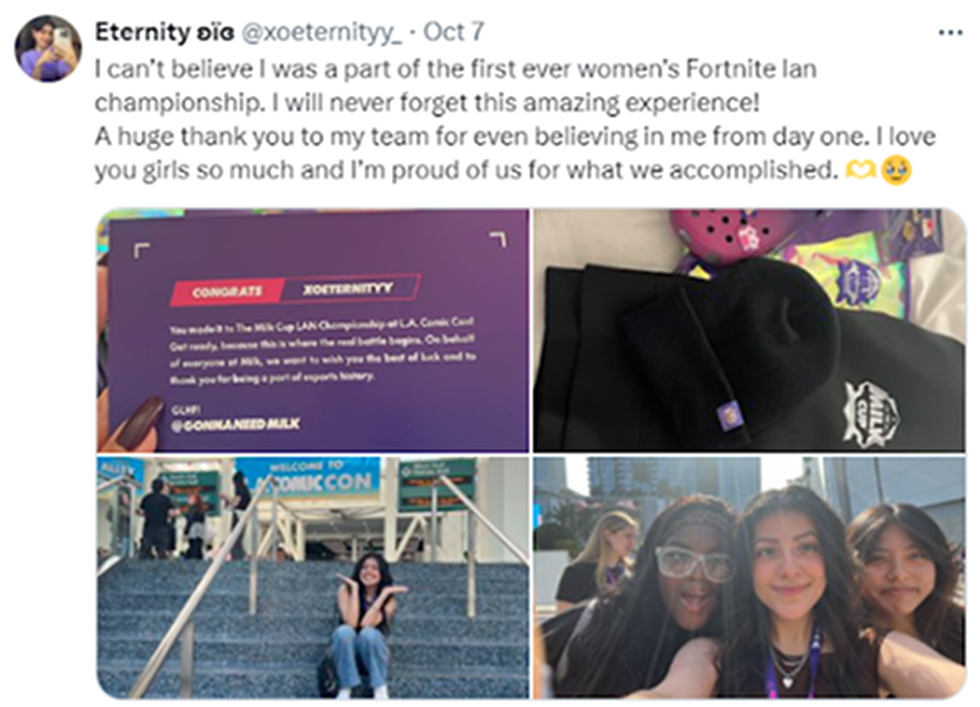
Task: Open the Oct 7 tweet timestamp
Action: tap(454, 32)
